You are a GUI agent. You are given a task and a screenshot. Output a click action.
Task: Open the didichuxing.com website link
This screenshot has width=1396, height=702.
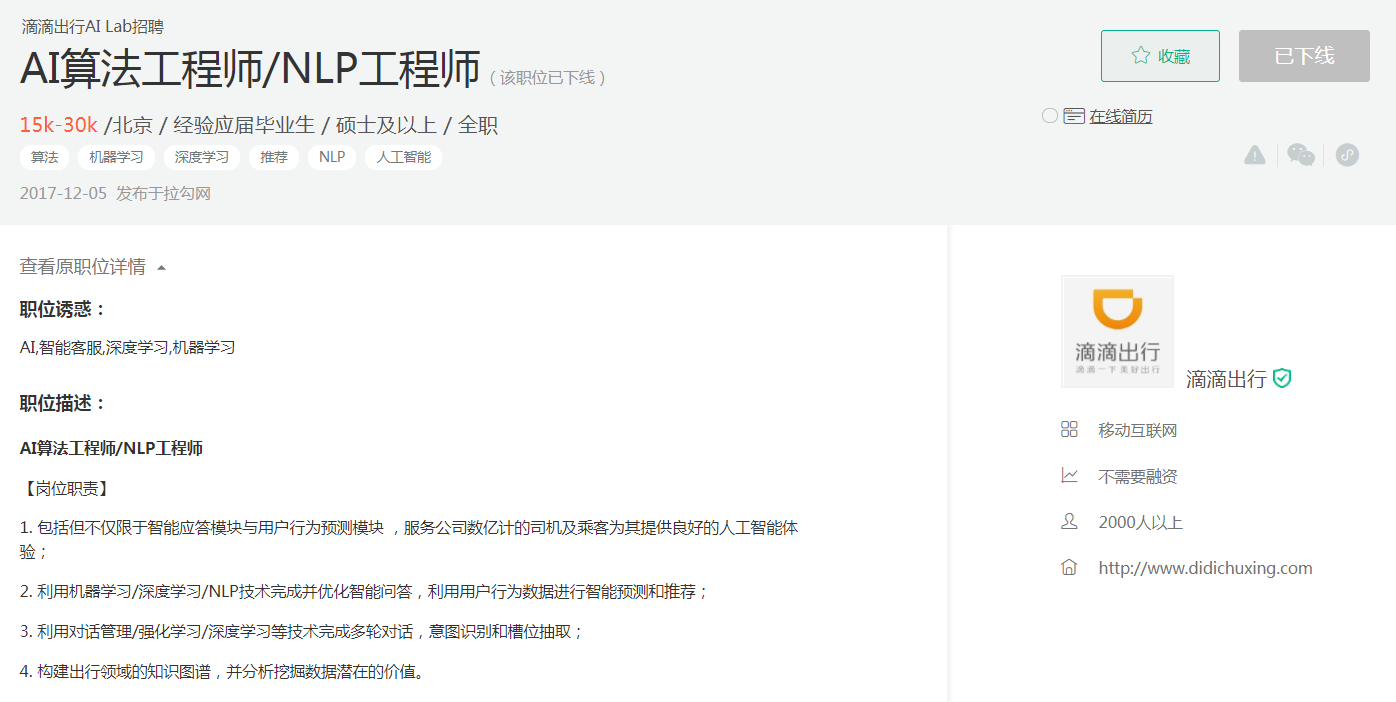tap(1205, 568)
